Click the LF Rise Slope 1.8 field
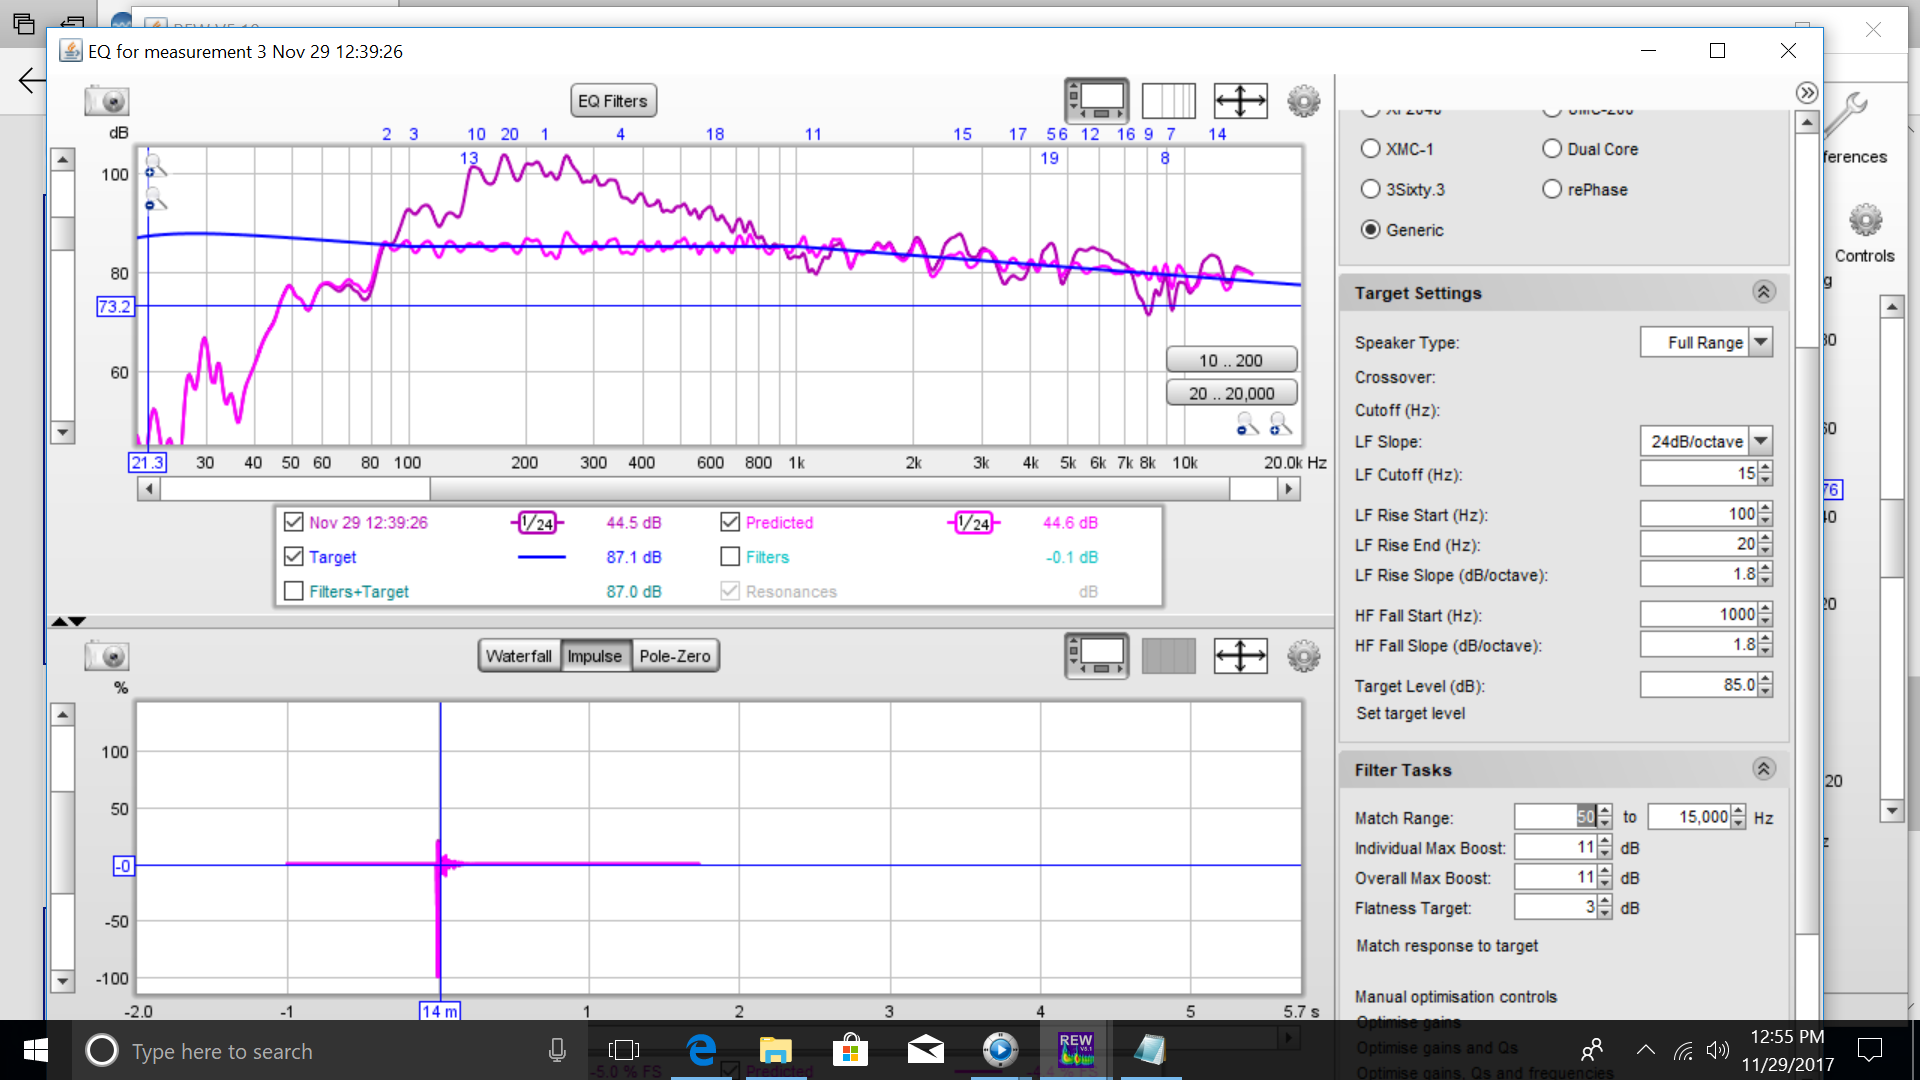Screen dimensions: 1920x1080 (x=1698, y=574)
